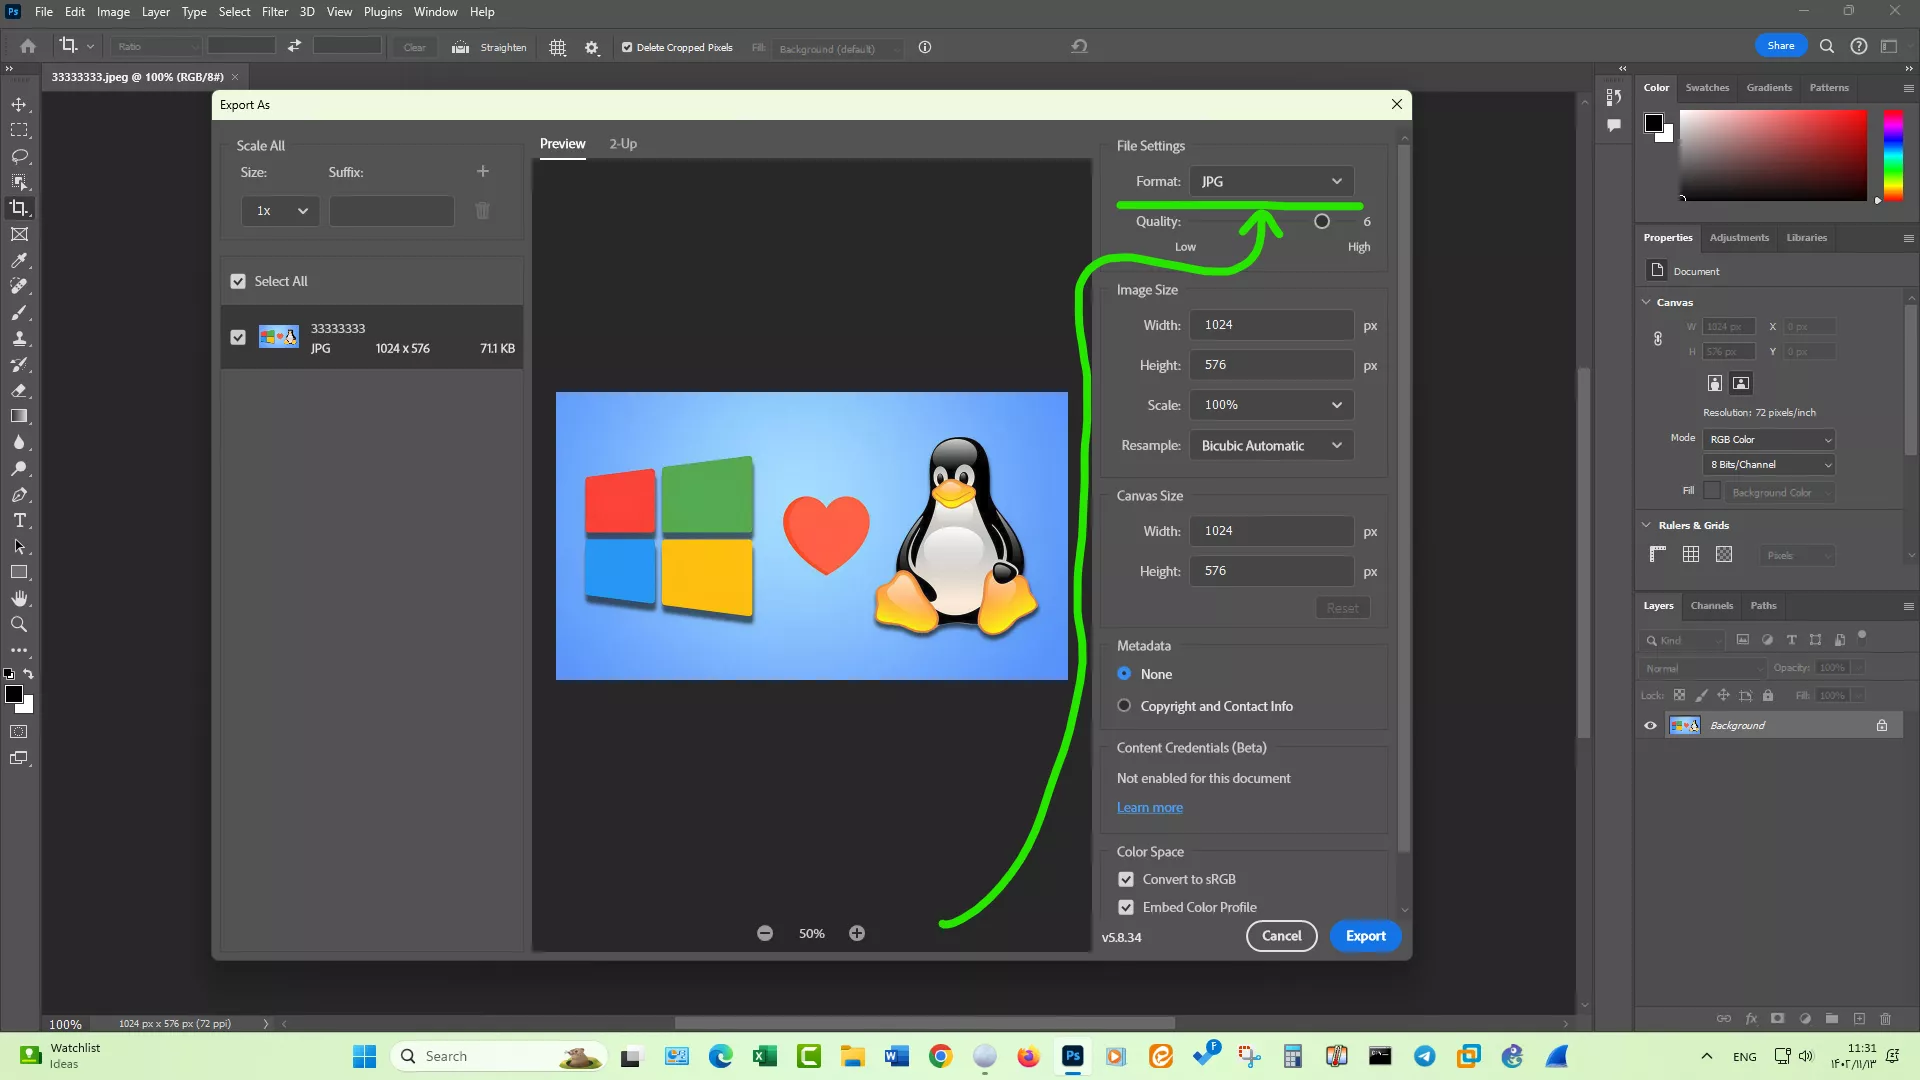The image size is (1920, 1080).
Task: Open crop settings gear icon
Action: 592,47
